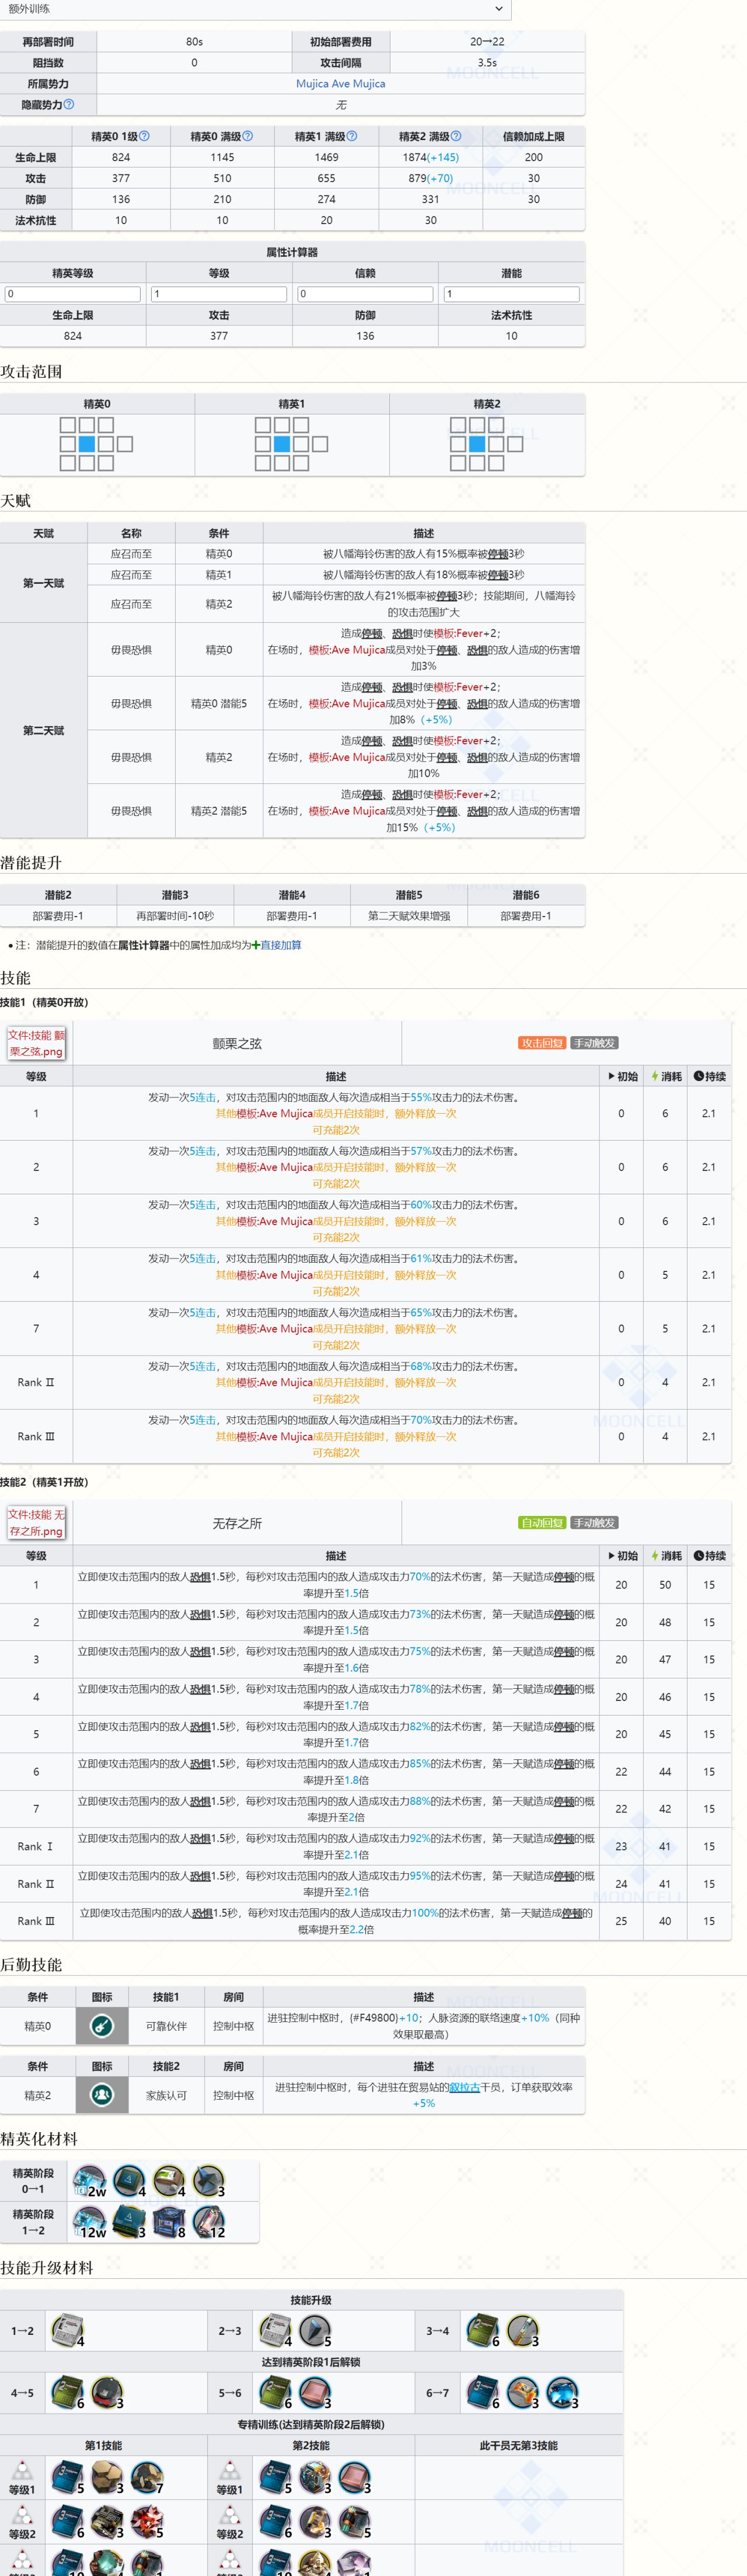Click the Mujica Ave Mujica faction link

[x=340, y=84]
